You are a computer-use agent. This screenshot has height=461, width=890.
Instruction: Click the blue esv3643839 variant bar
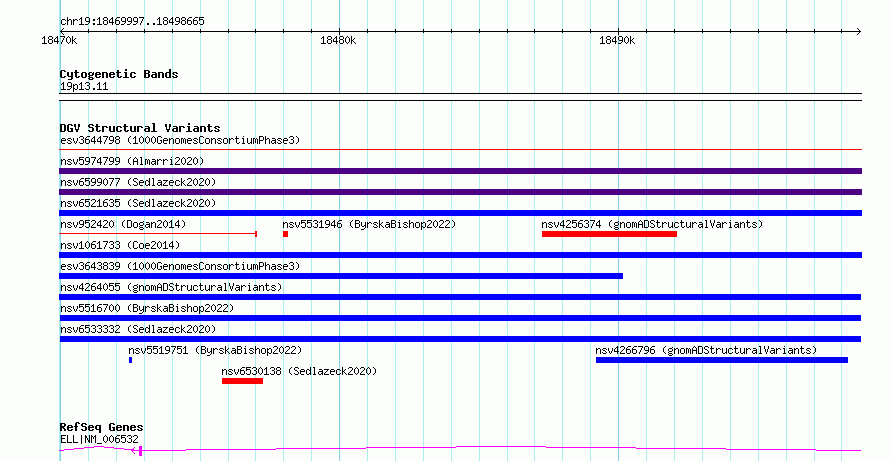coord(341,276)
